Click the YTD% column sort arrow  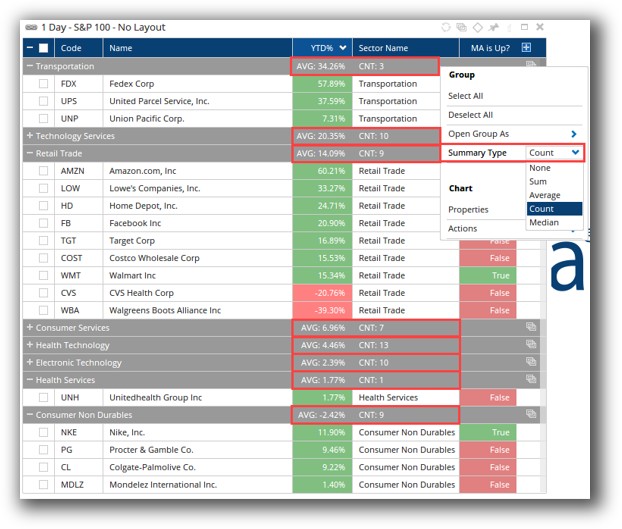click(x=343, y=47)
